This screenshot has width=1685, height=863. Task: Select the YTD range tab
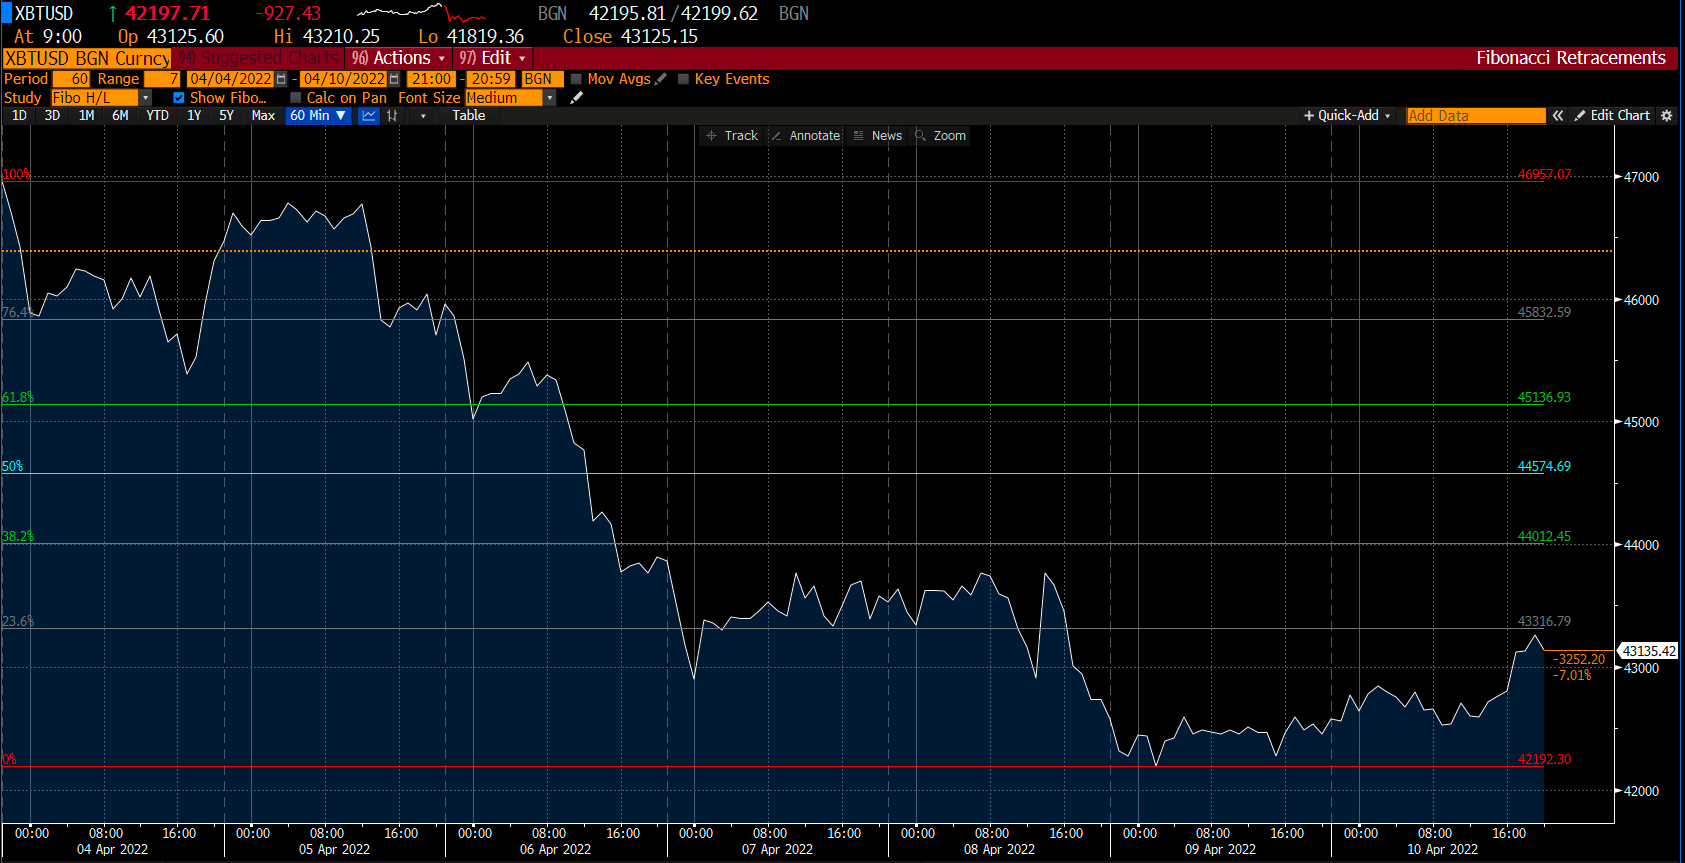click(x=157, y=116)
